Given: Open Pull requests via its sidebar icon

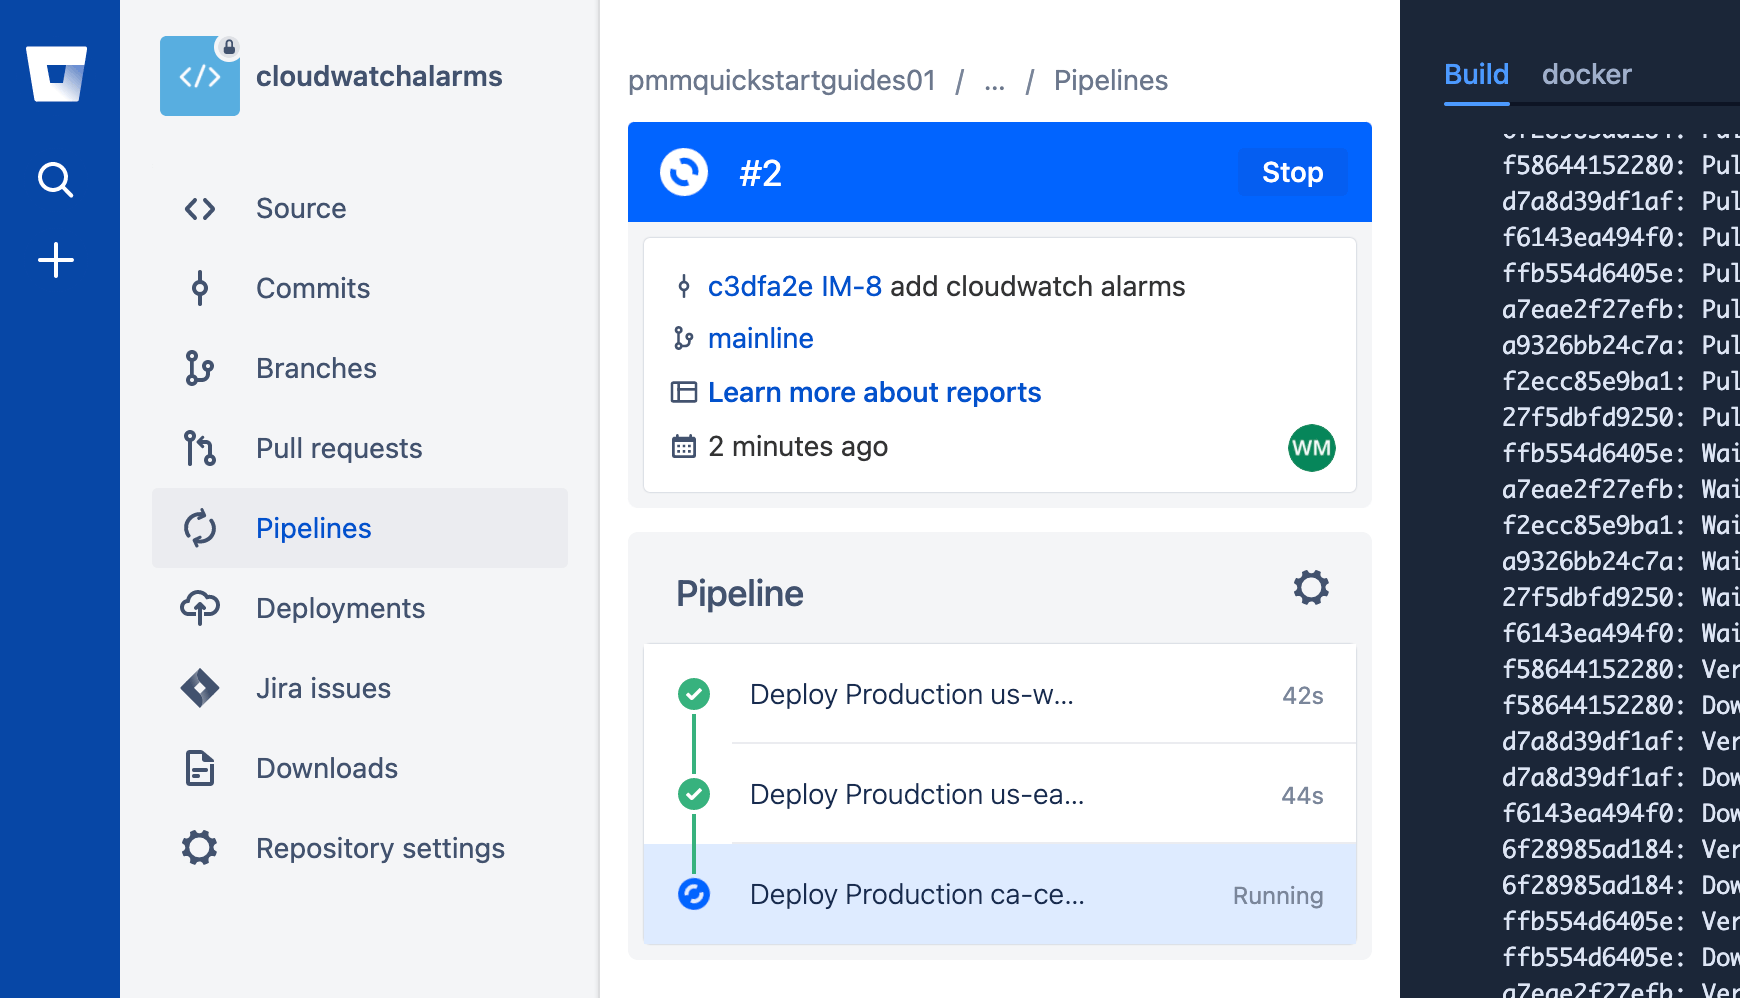Looking at the screenshot, I should pos(199,448).
